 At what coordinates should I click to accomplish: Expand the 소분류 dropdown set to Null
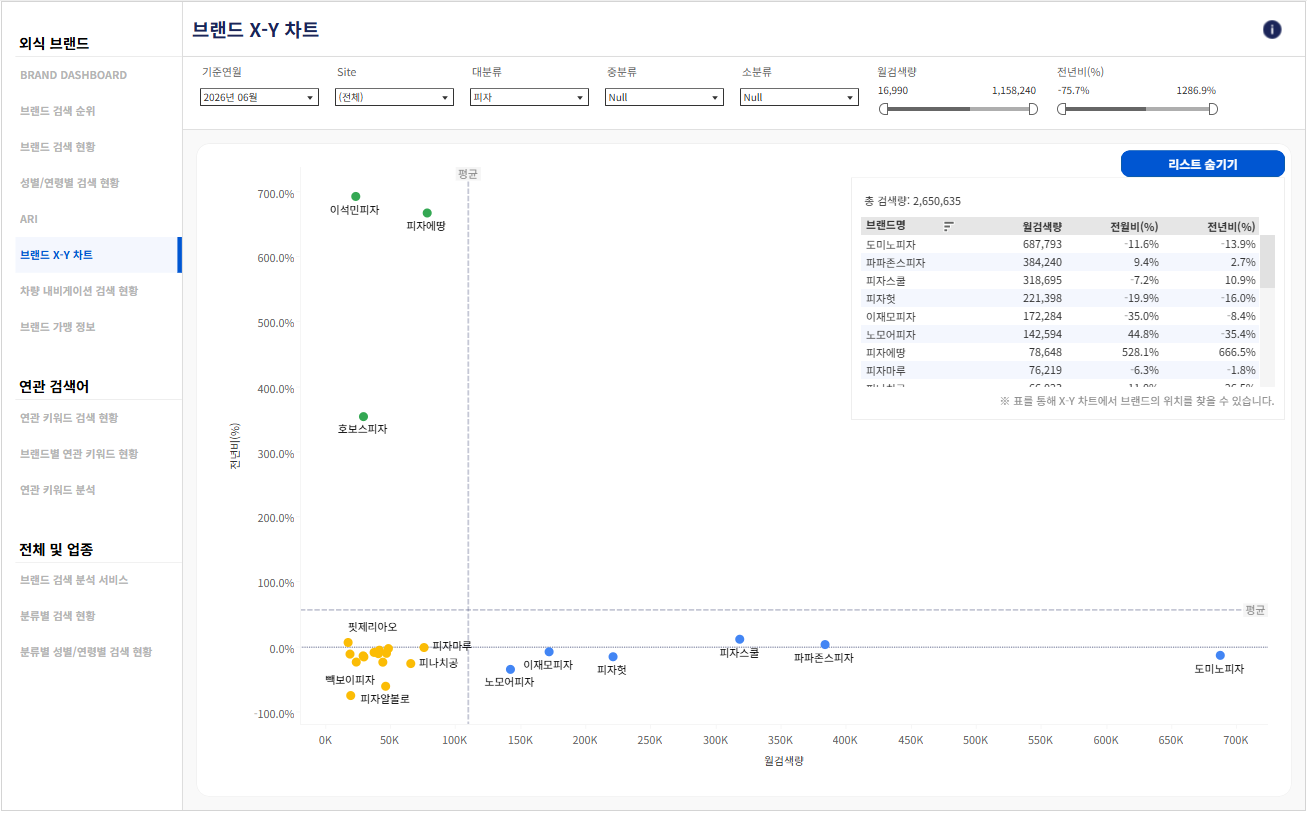(799, 97)
